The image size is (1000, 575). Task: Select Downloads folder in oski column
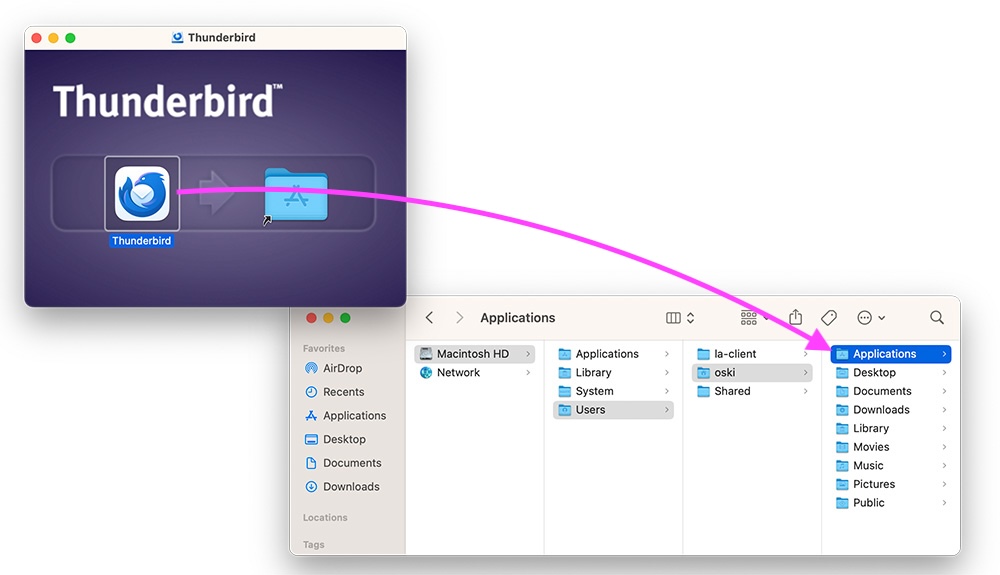891,409
